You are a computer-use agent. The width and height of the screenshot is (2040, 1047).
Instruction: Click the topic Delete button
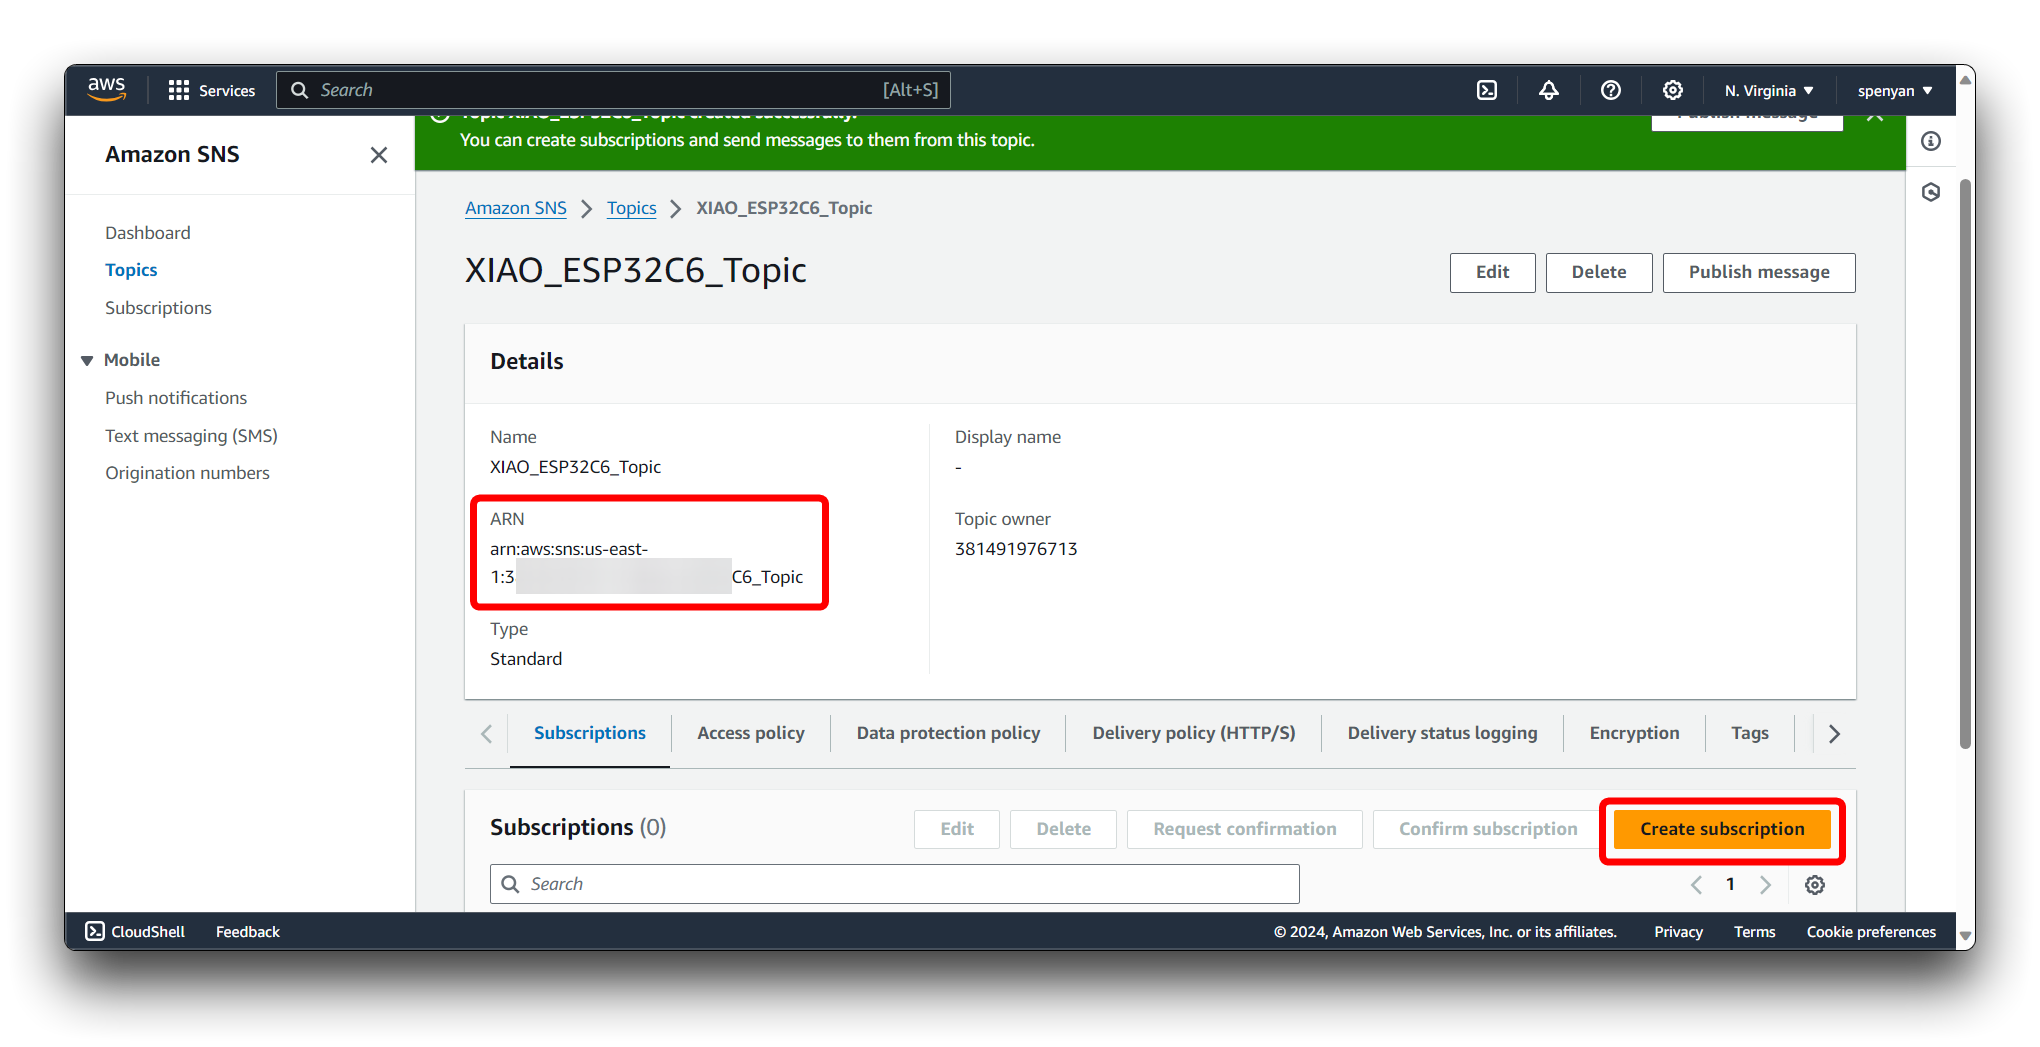[x=1599, y=272]
